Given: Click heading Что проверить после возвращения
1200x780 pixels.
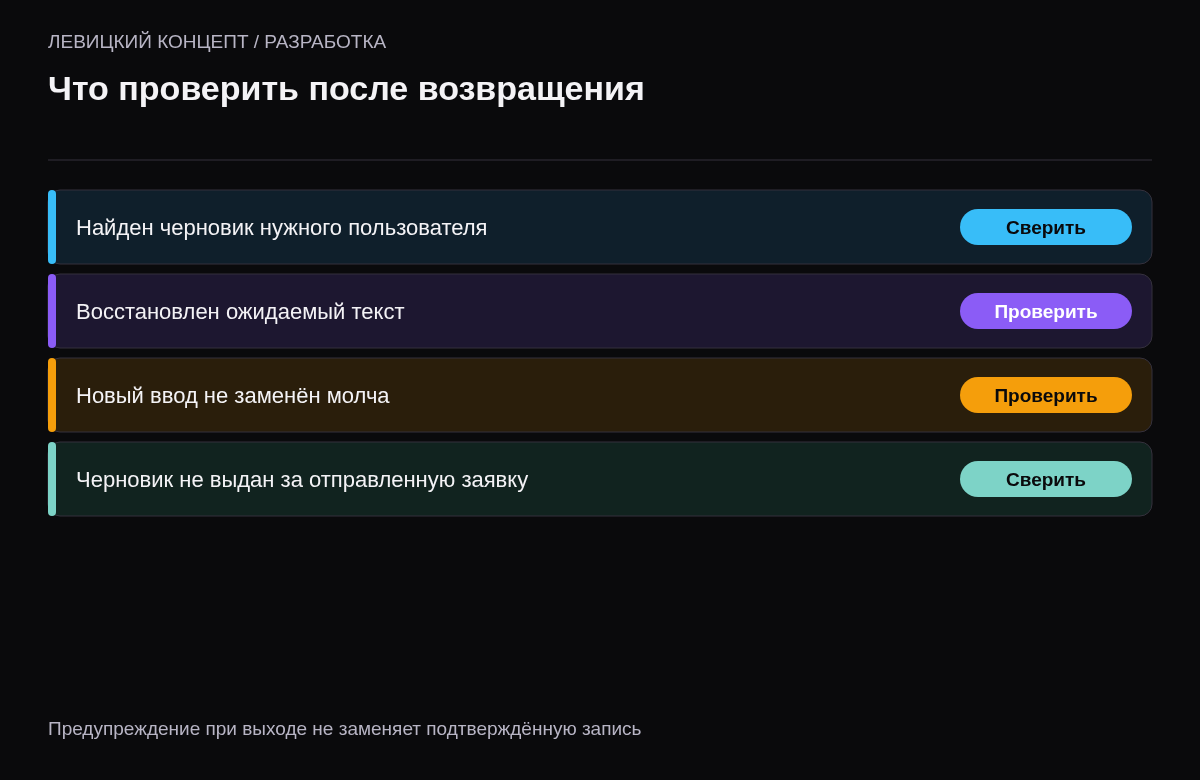Looking at the screenshot, I should point(346,88).
